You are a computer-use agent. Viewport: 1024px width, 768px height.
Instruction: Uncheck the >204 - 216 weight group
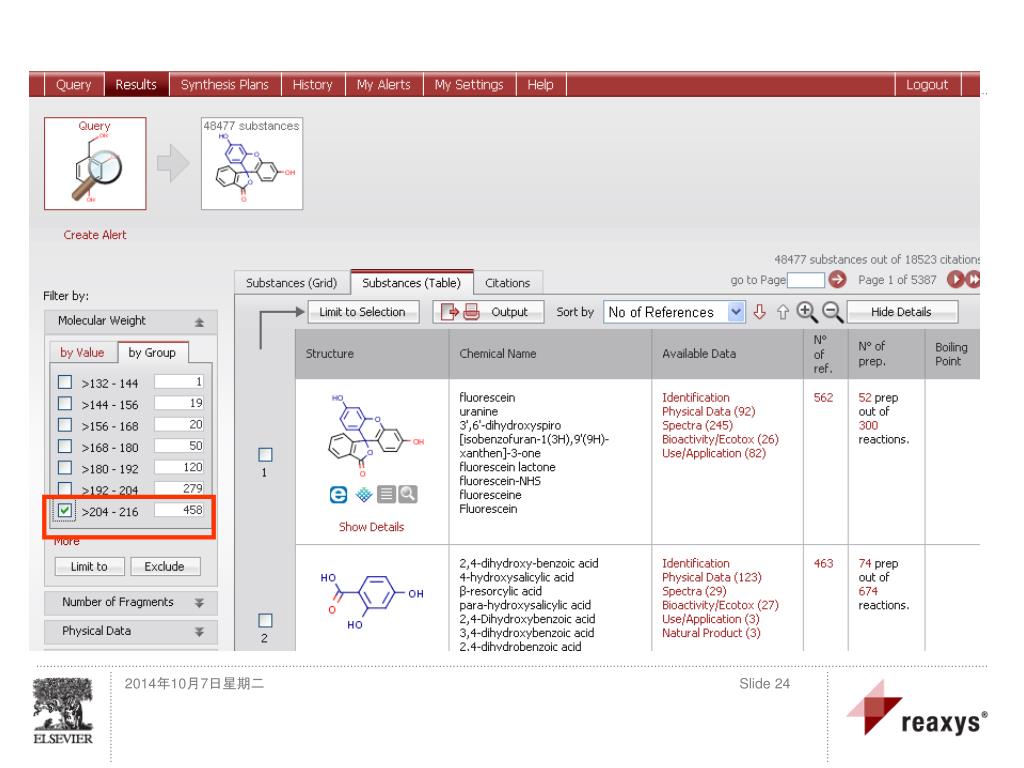65,510
